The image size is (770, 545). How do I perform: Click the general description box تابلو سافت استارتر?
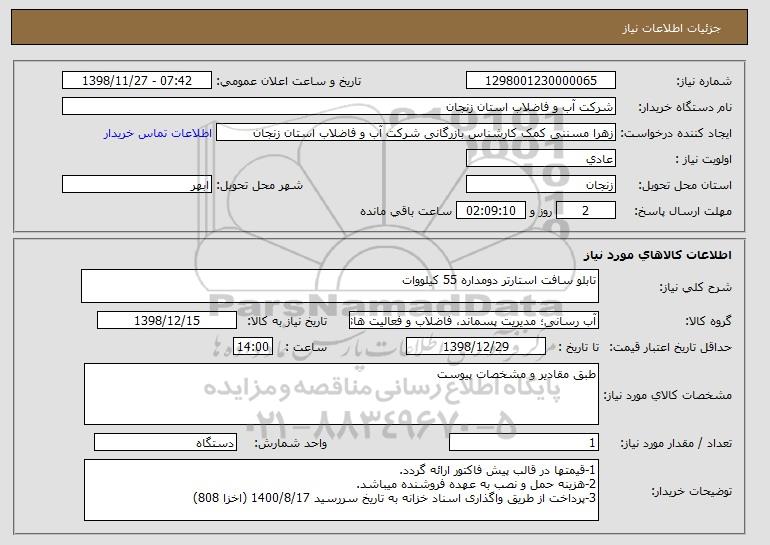point(340,286)
